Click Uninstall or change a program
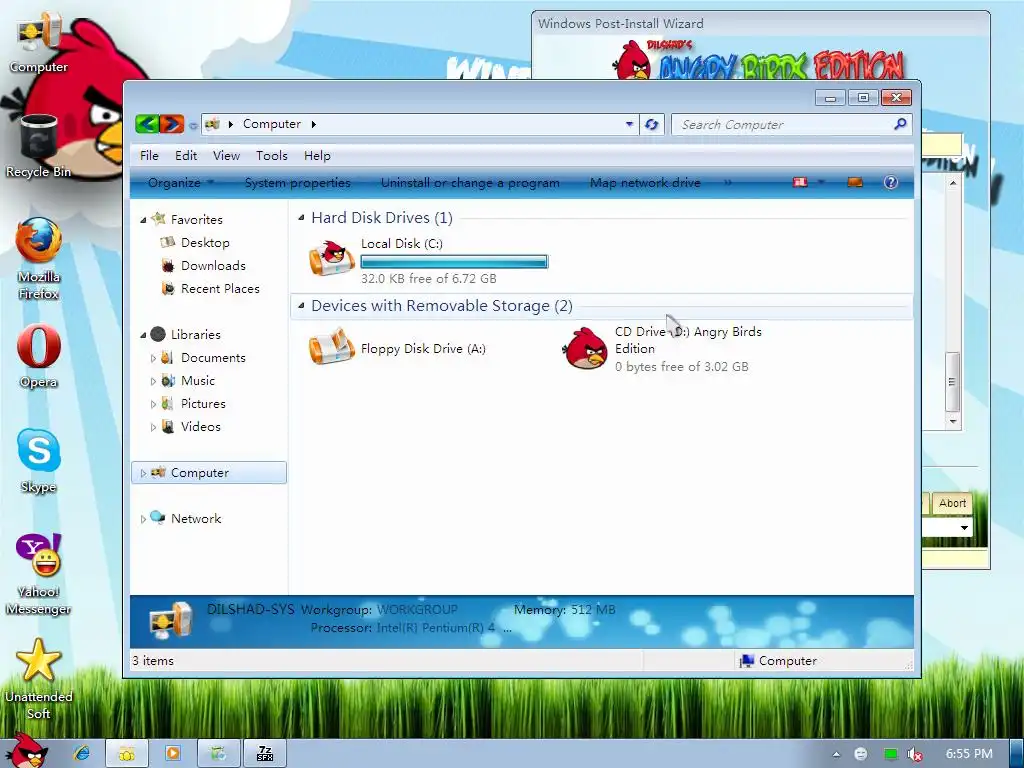This screenshot has width=1024, height=768. (470, 183)
